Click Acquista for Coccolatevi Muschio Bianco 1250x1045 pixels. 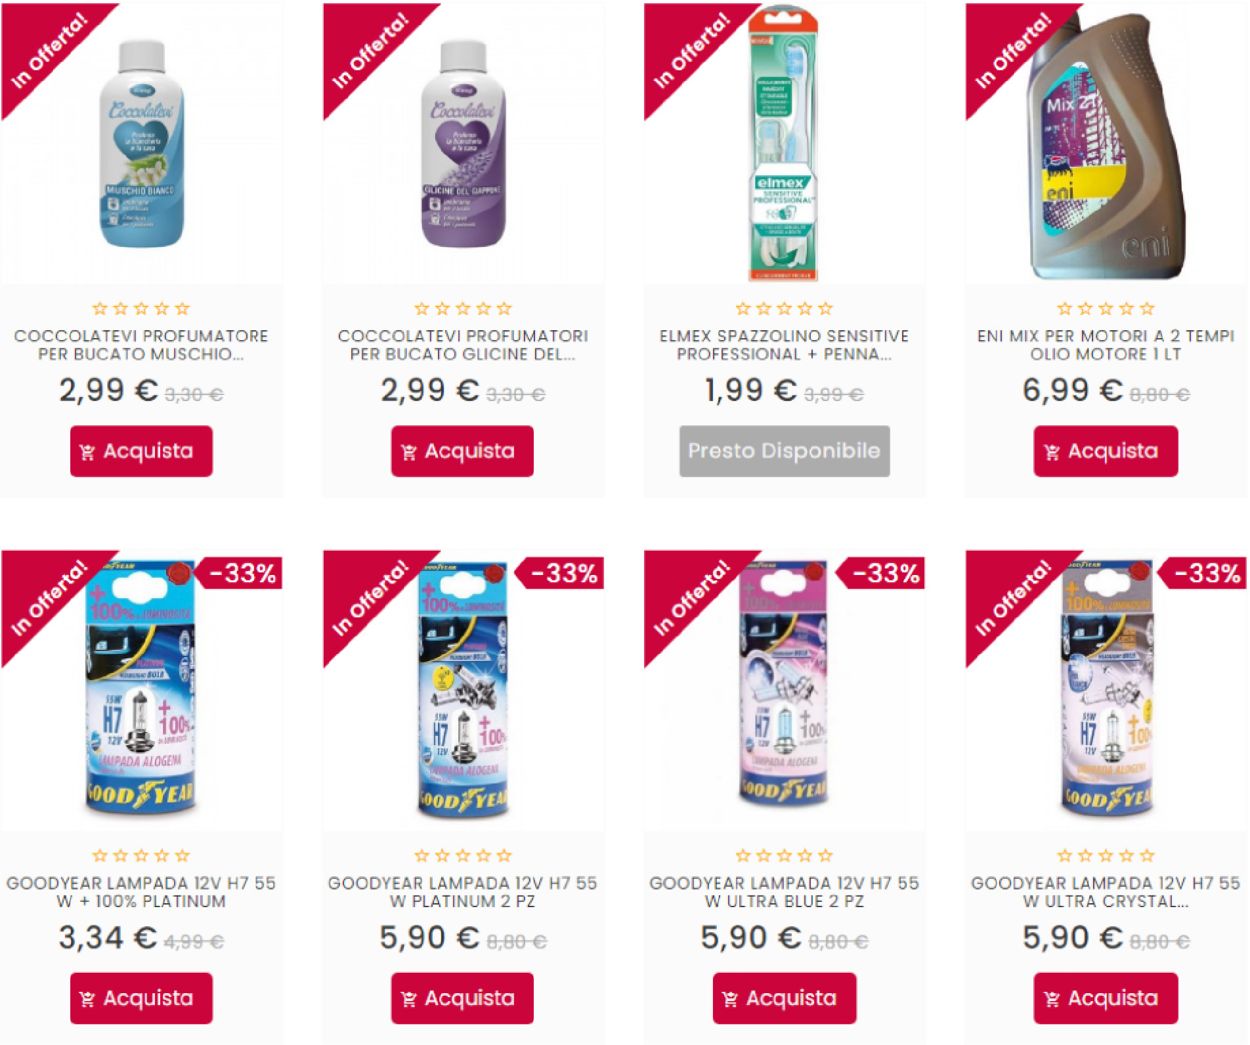[141, 451]
